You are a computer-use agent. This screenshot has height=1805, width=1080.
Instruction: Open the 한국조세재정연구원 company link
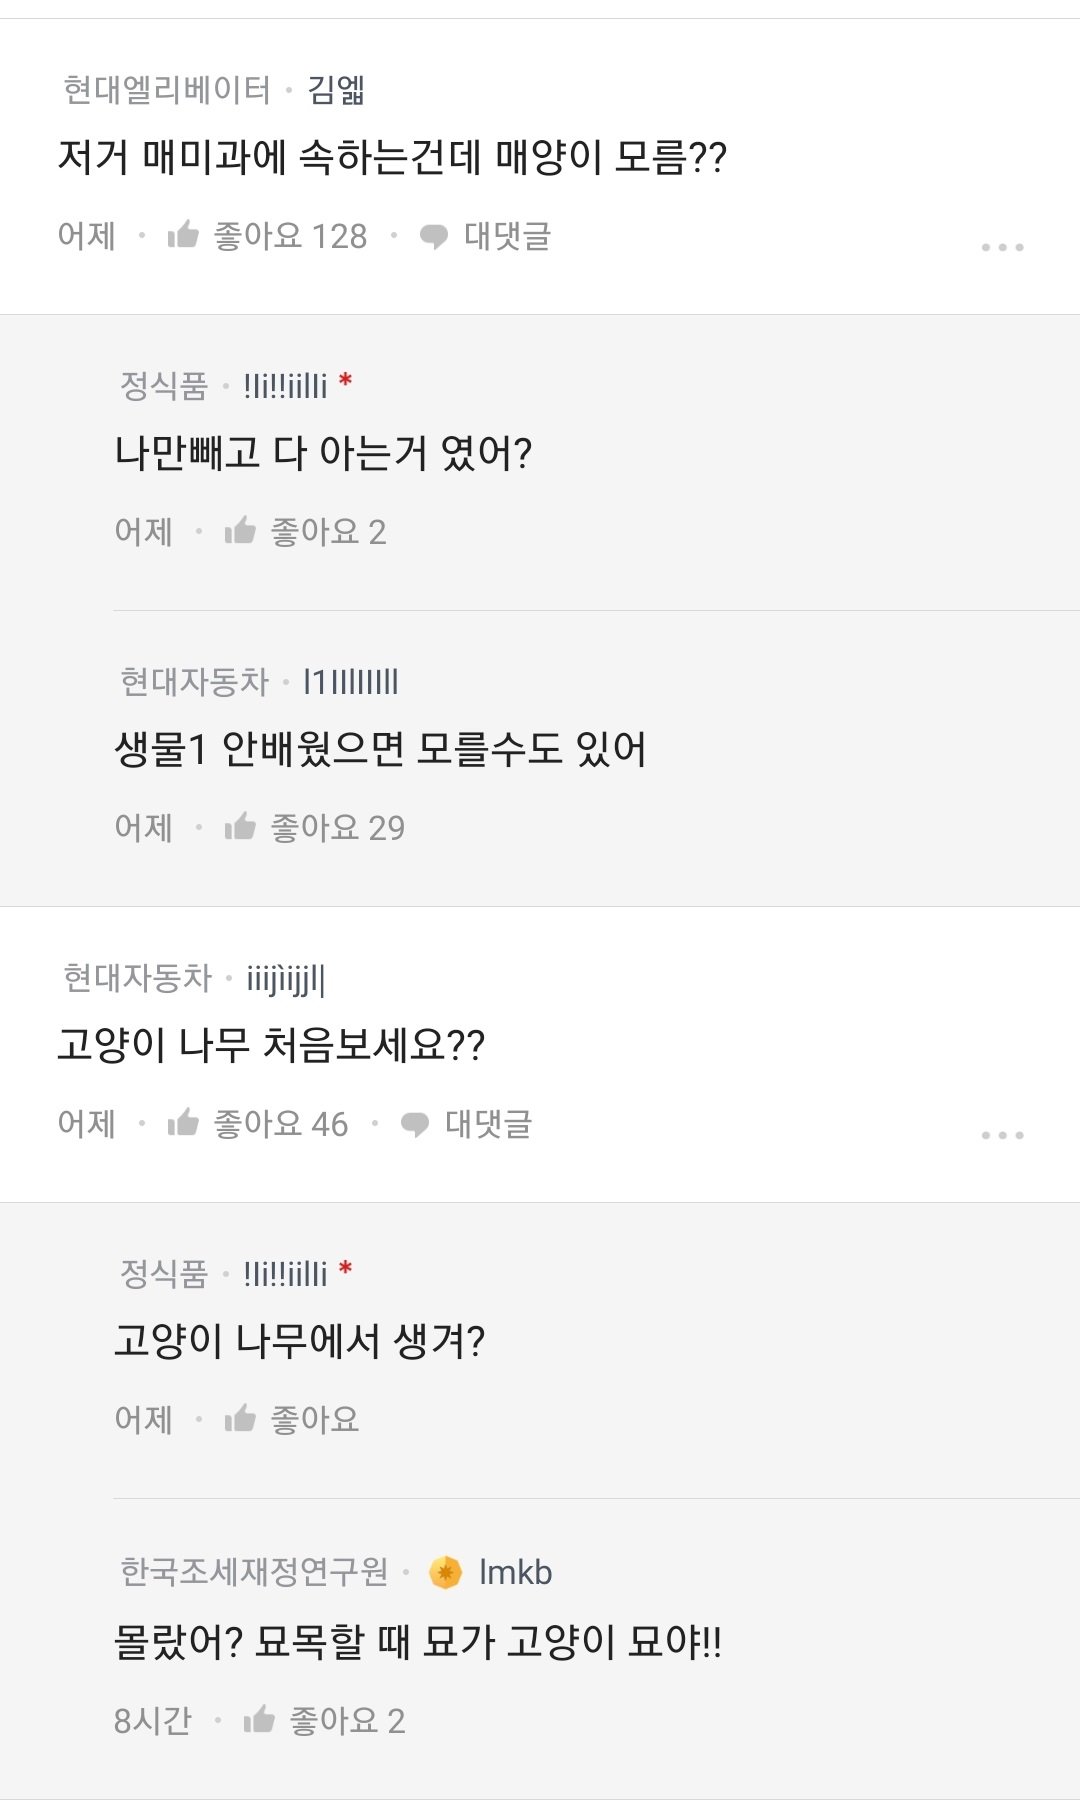click(x=254, y=1572)
